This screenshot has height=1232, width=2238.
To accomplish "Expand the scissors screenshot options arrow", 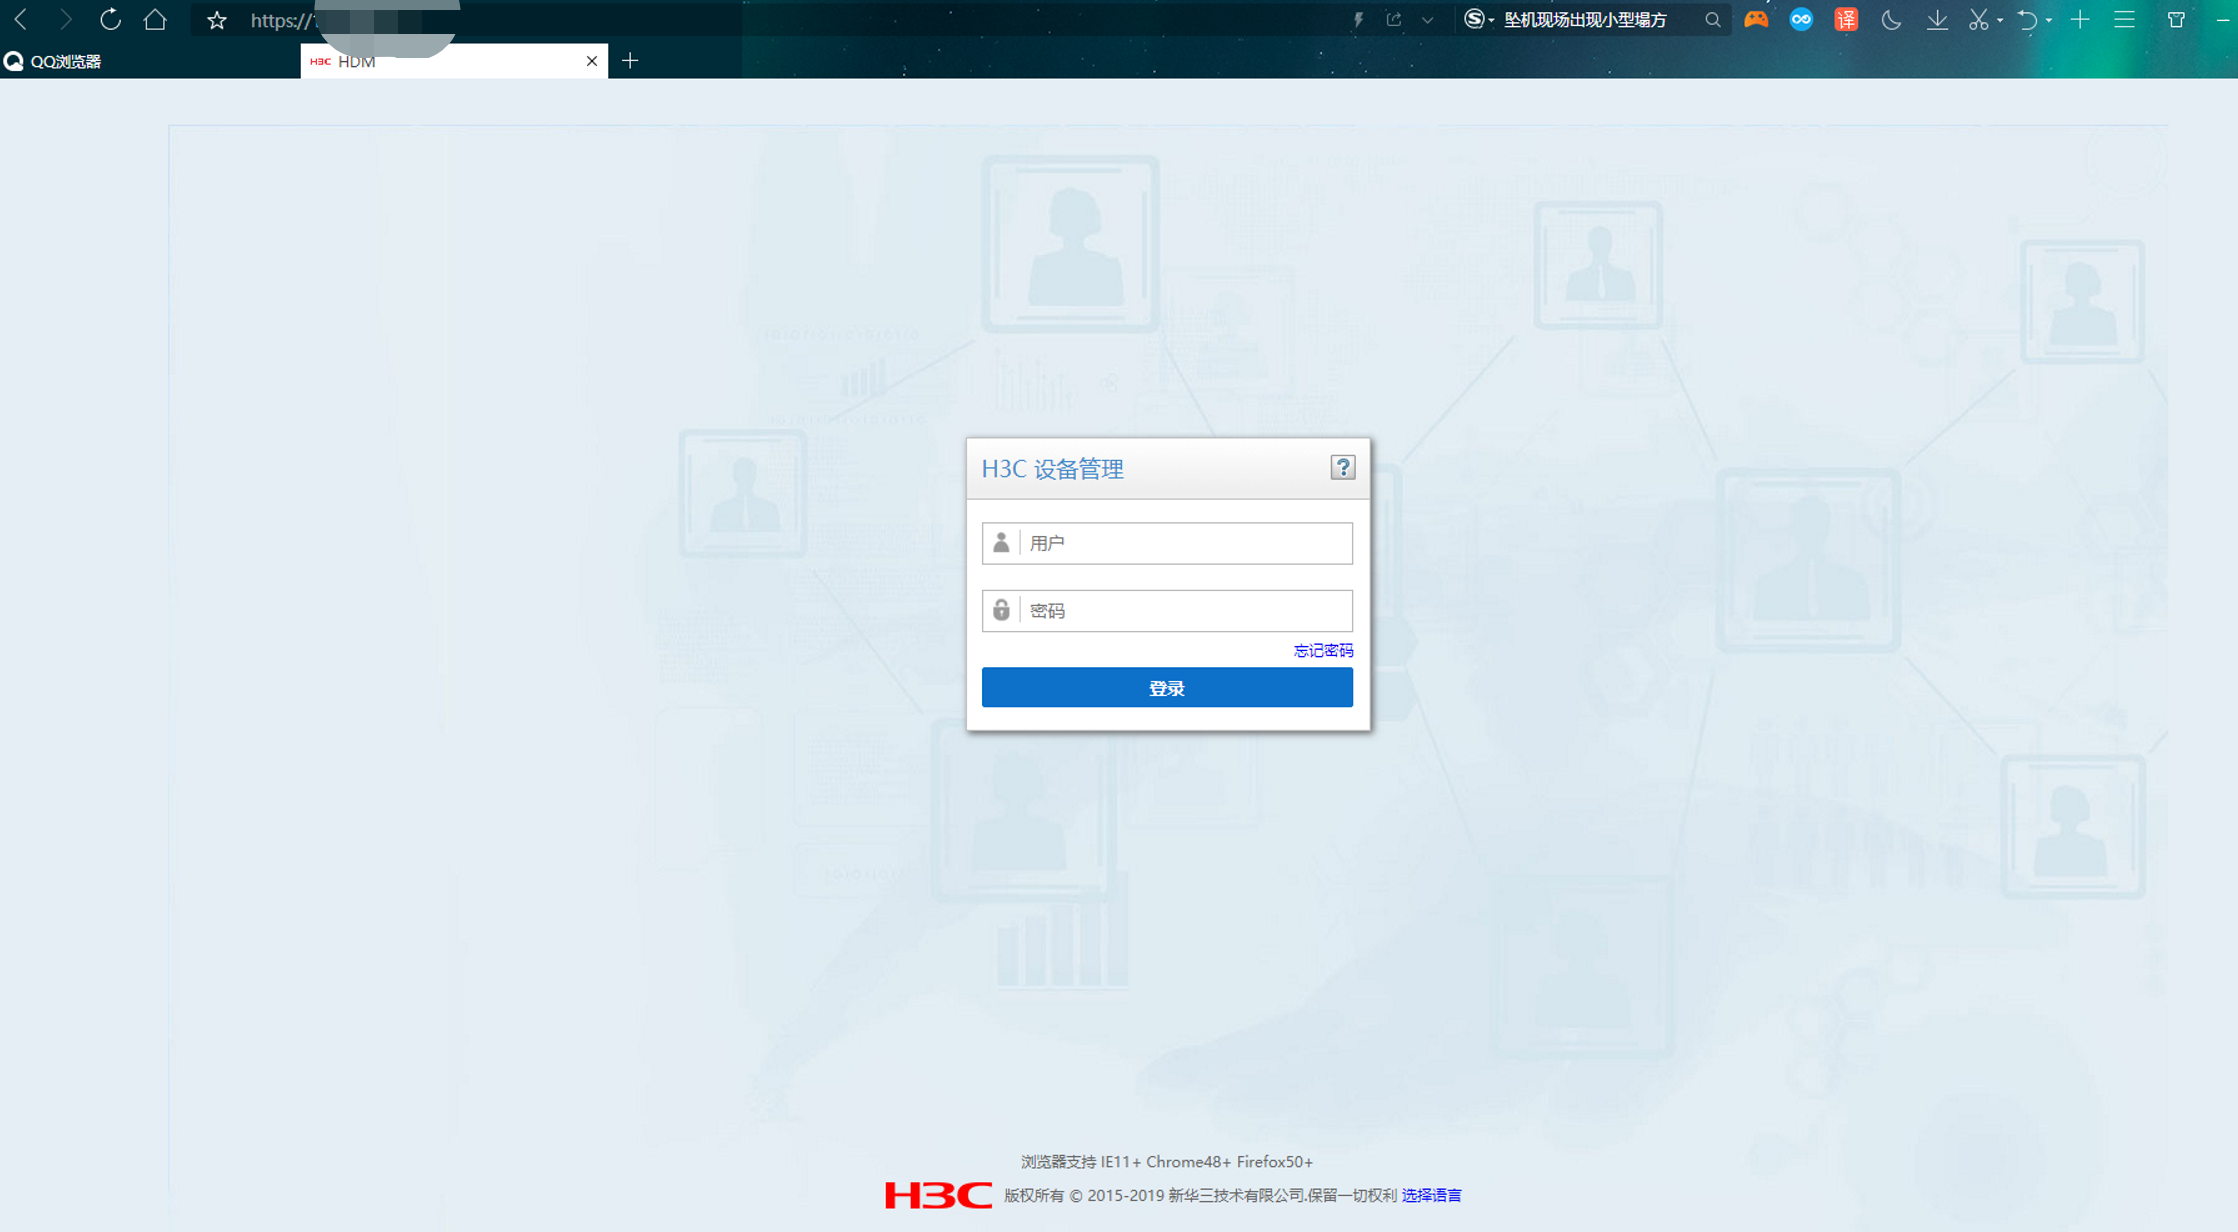I will 1999,21.
